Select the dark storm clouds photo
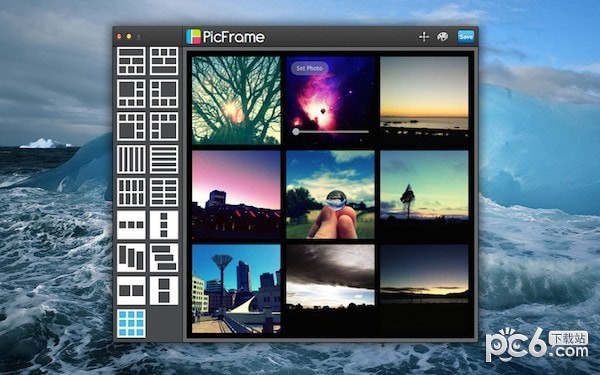This screenshot has width=600, height=375. click(x=330, y=289)
